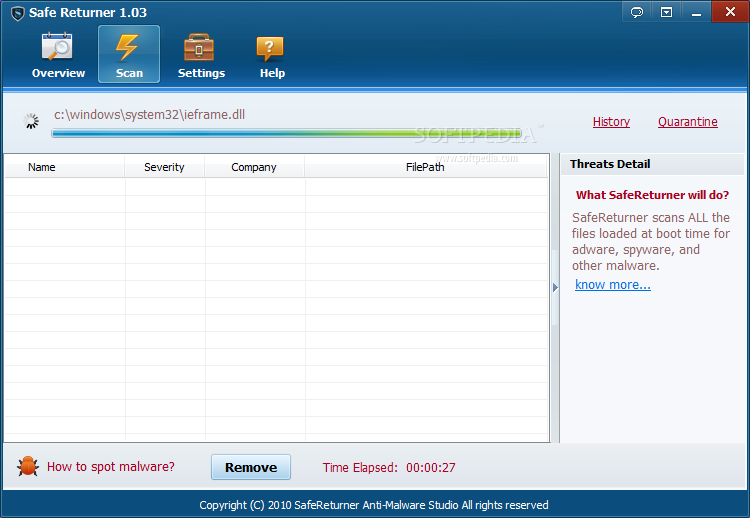The height and width of the screenshot is (518, 750).
Task: Click the Remove button
Action: [251, 467]
